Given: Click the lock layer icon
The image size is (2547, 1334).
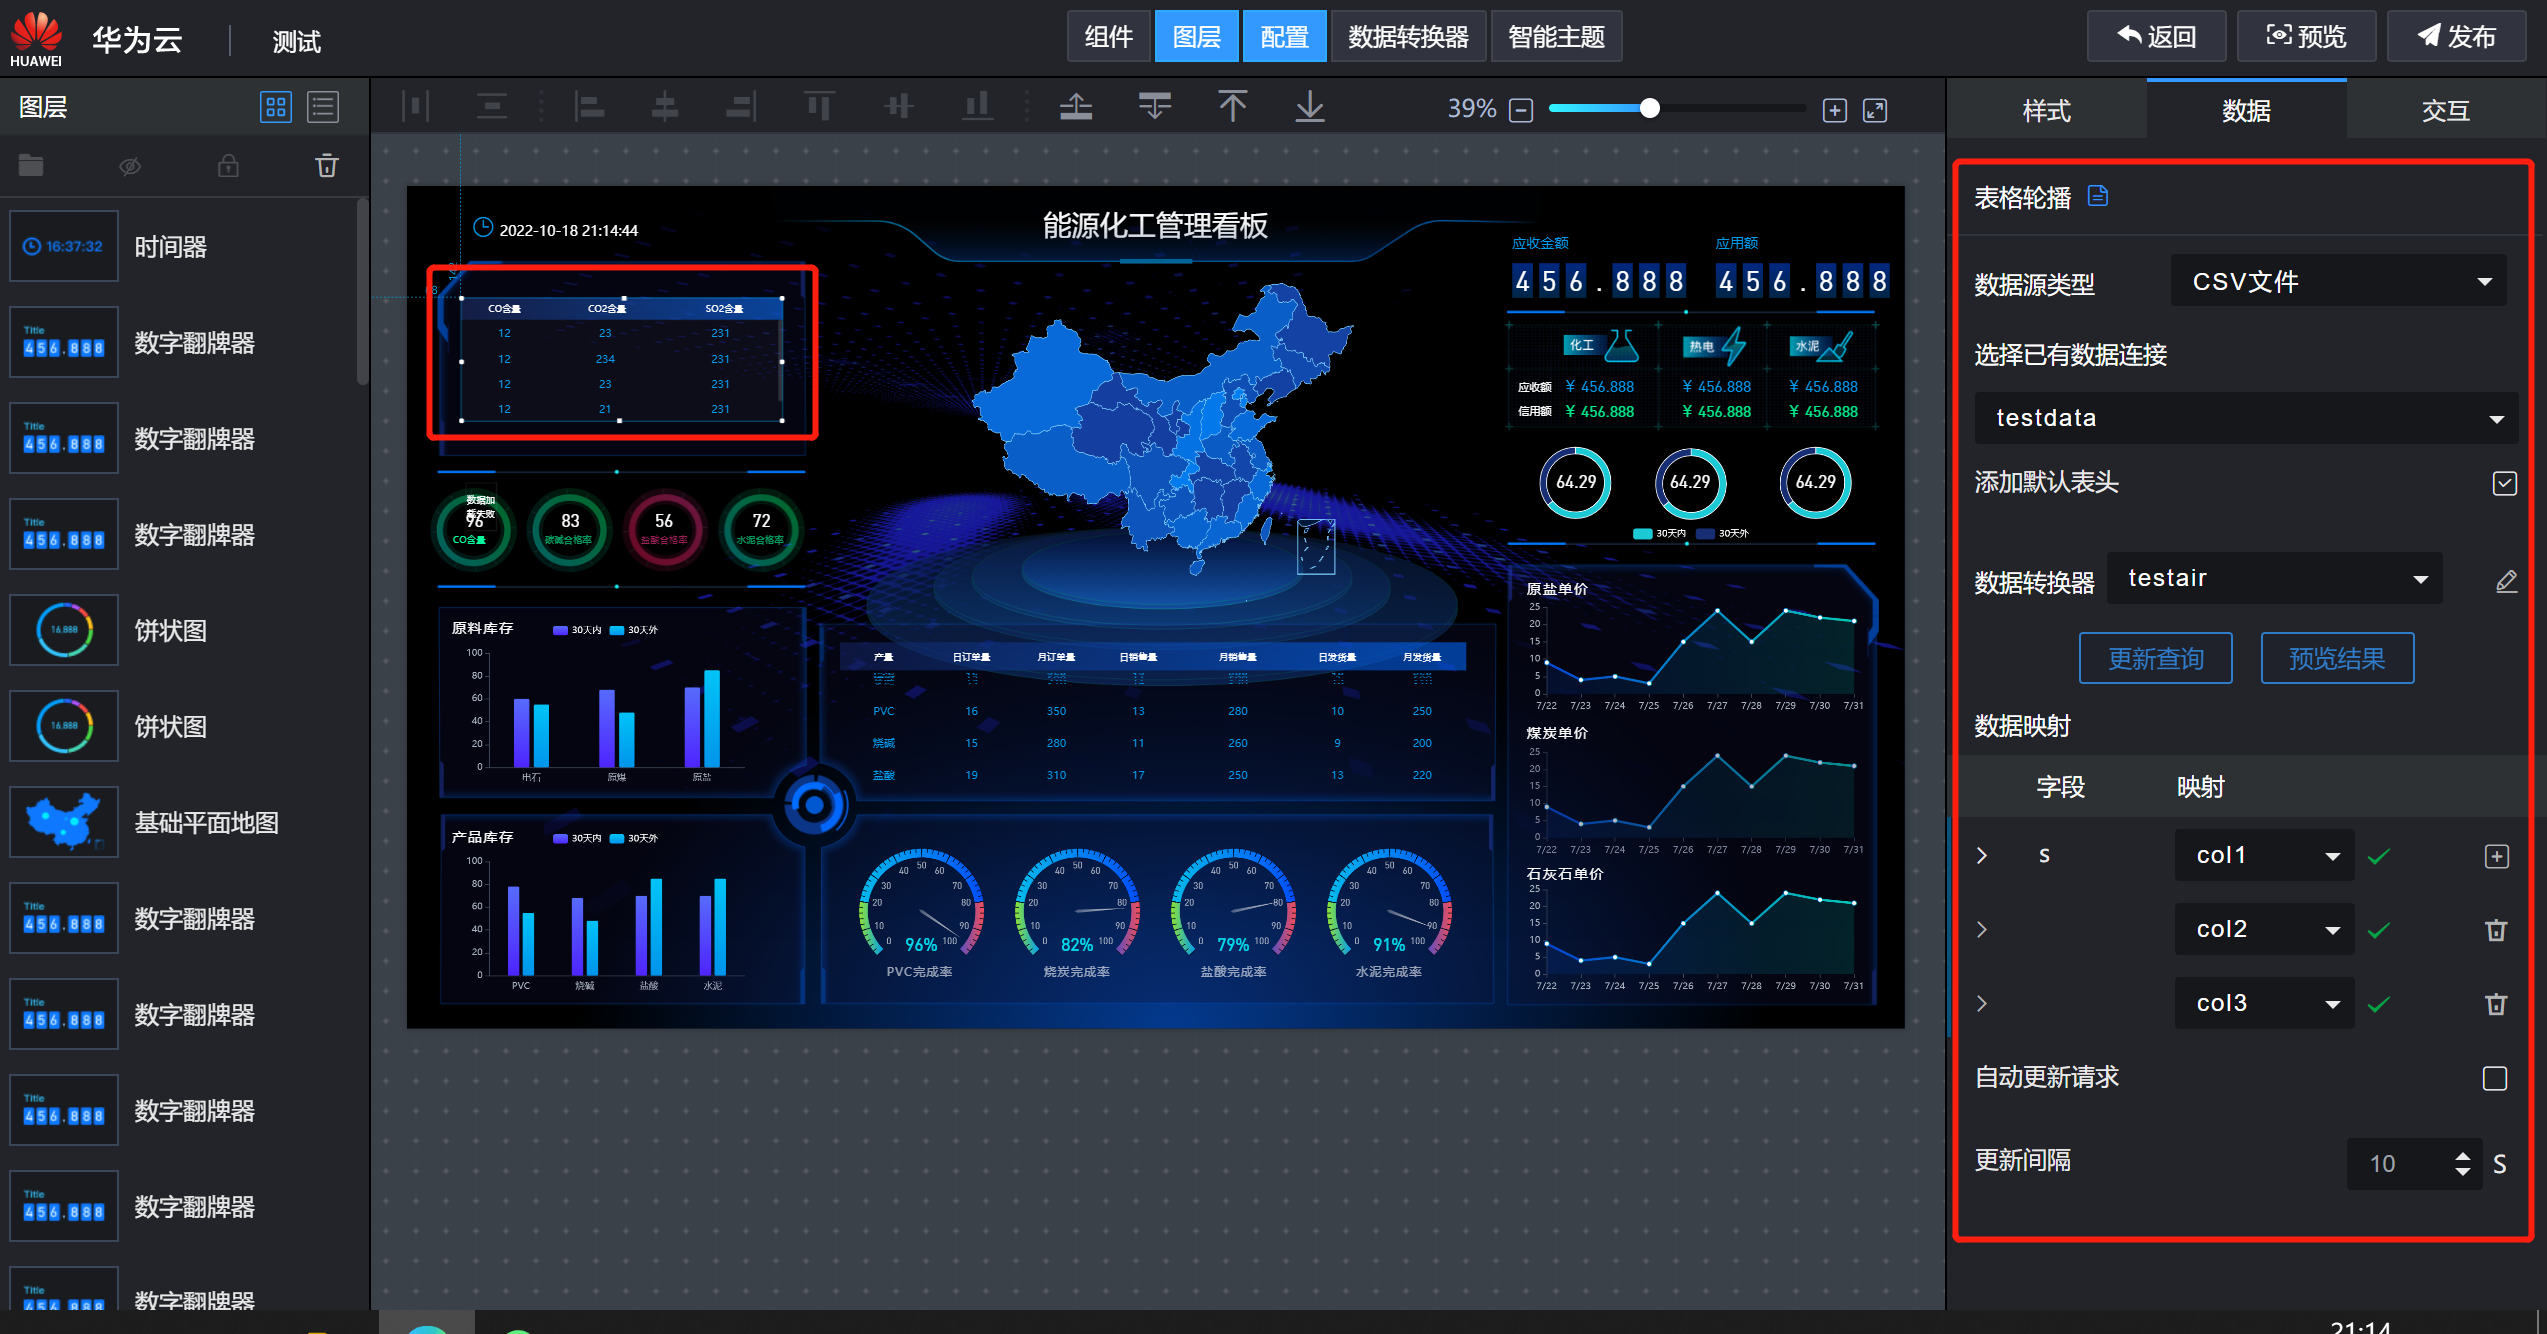Looking at the screenshot, I should pos(228,166).
